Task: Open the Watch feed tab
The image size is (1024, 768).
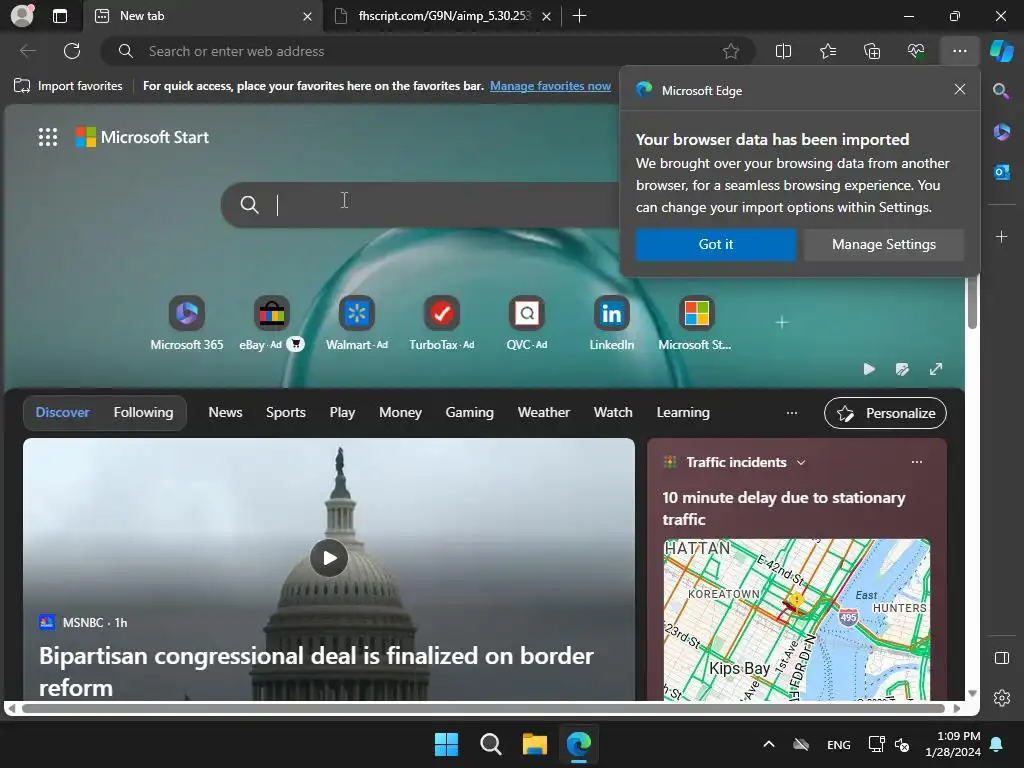Action: pos(613,412)
